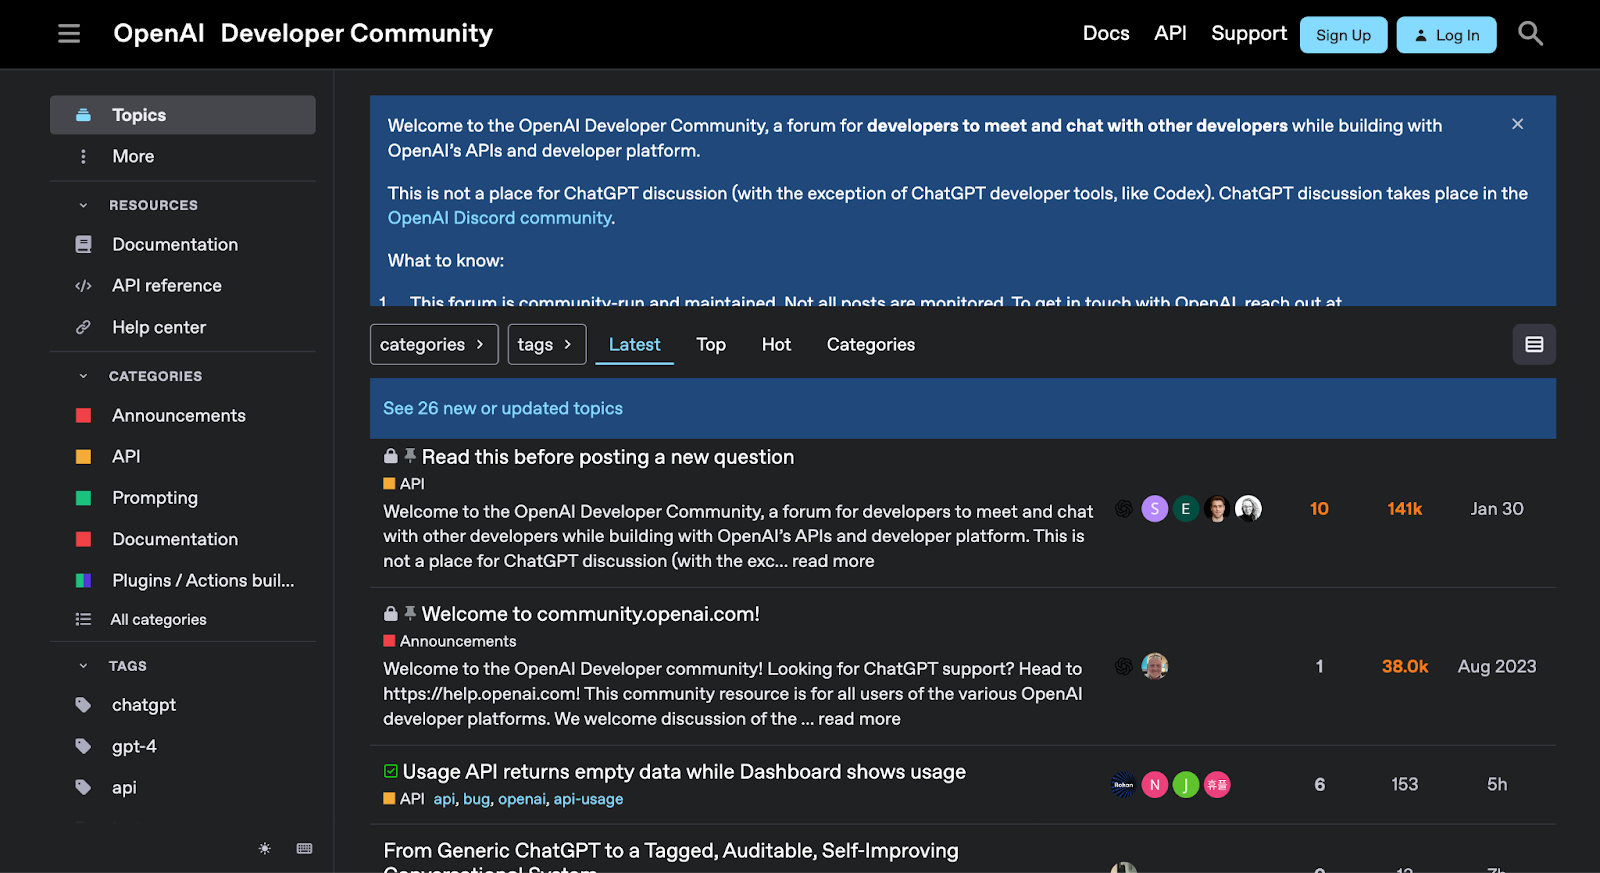Click green E avatar on first topic
Image resolution: width=1600 pixels, height=873 pixels.
(x=1185, y=509)
